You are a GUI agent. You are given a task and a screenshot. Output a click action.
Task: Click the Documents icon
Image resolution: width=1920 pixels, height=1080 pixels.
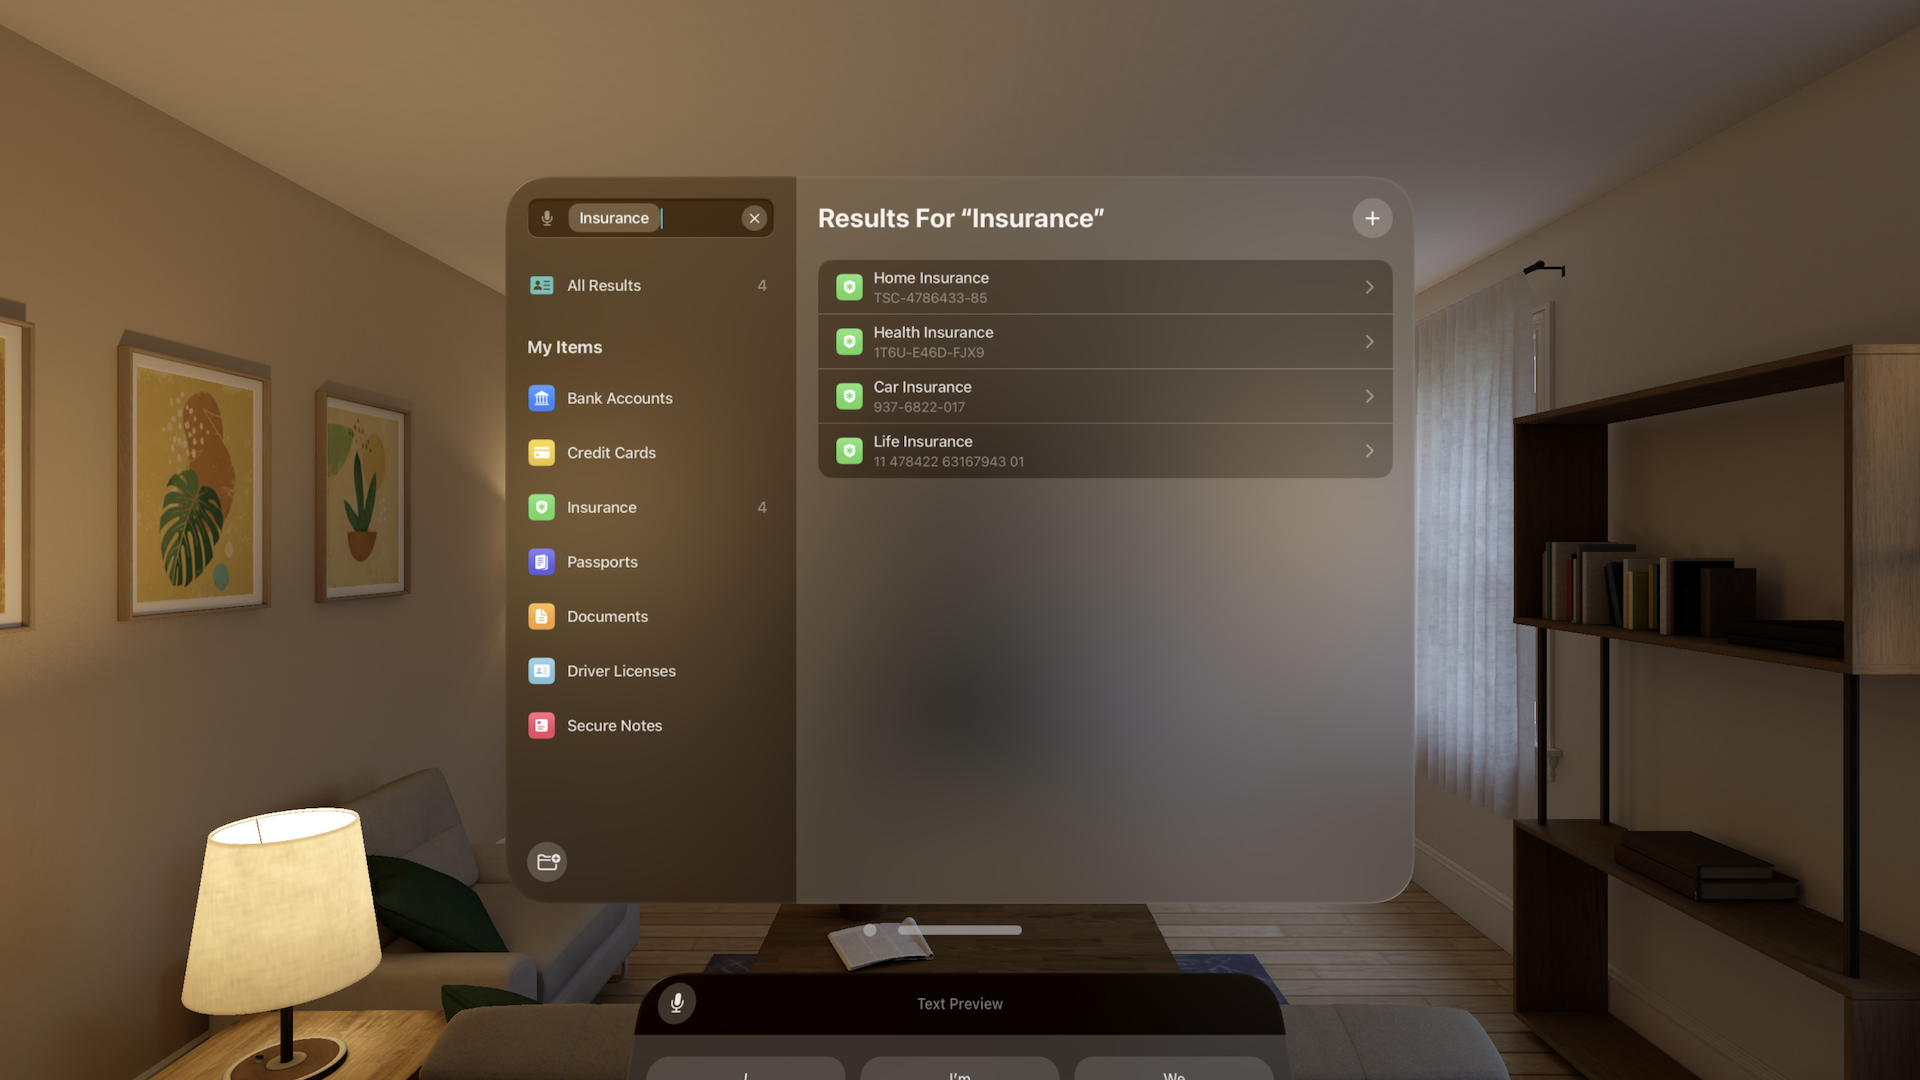click(x=541, y=617)
